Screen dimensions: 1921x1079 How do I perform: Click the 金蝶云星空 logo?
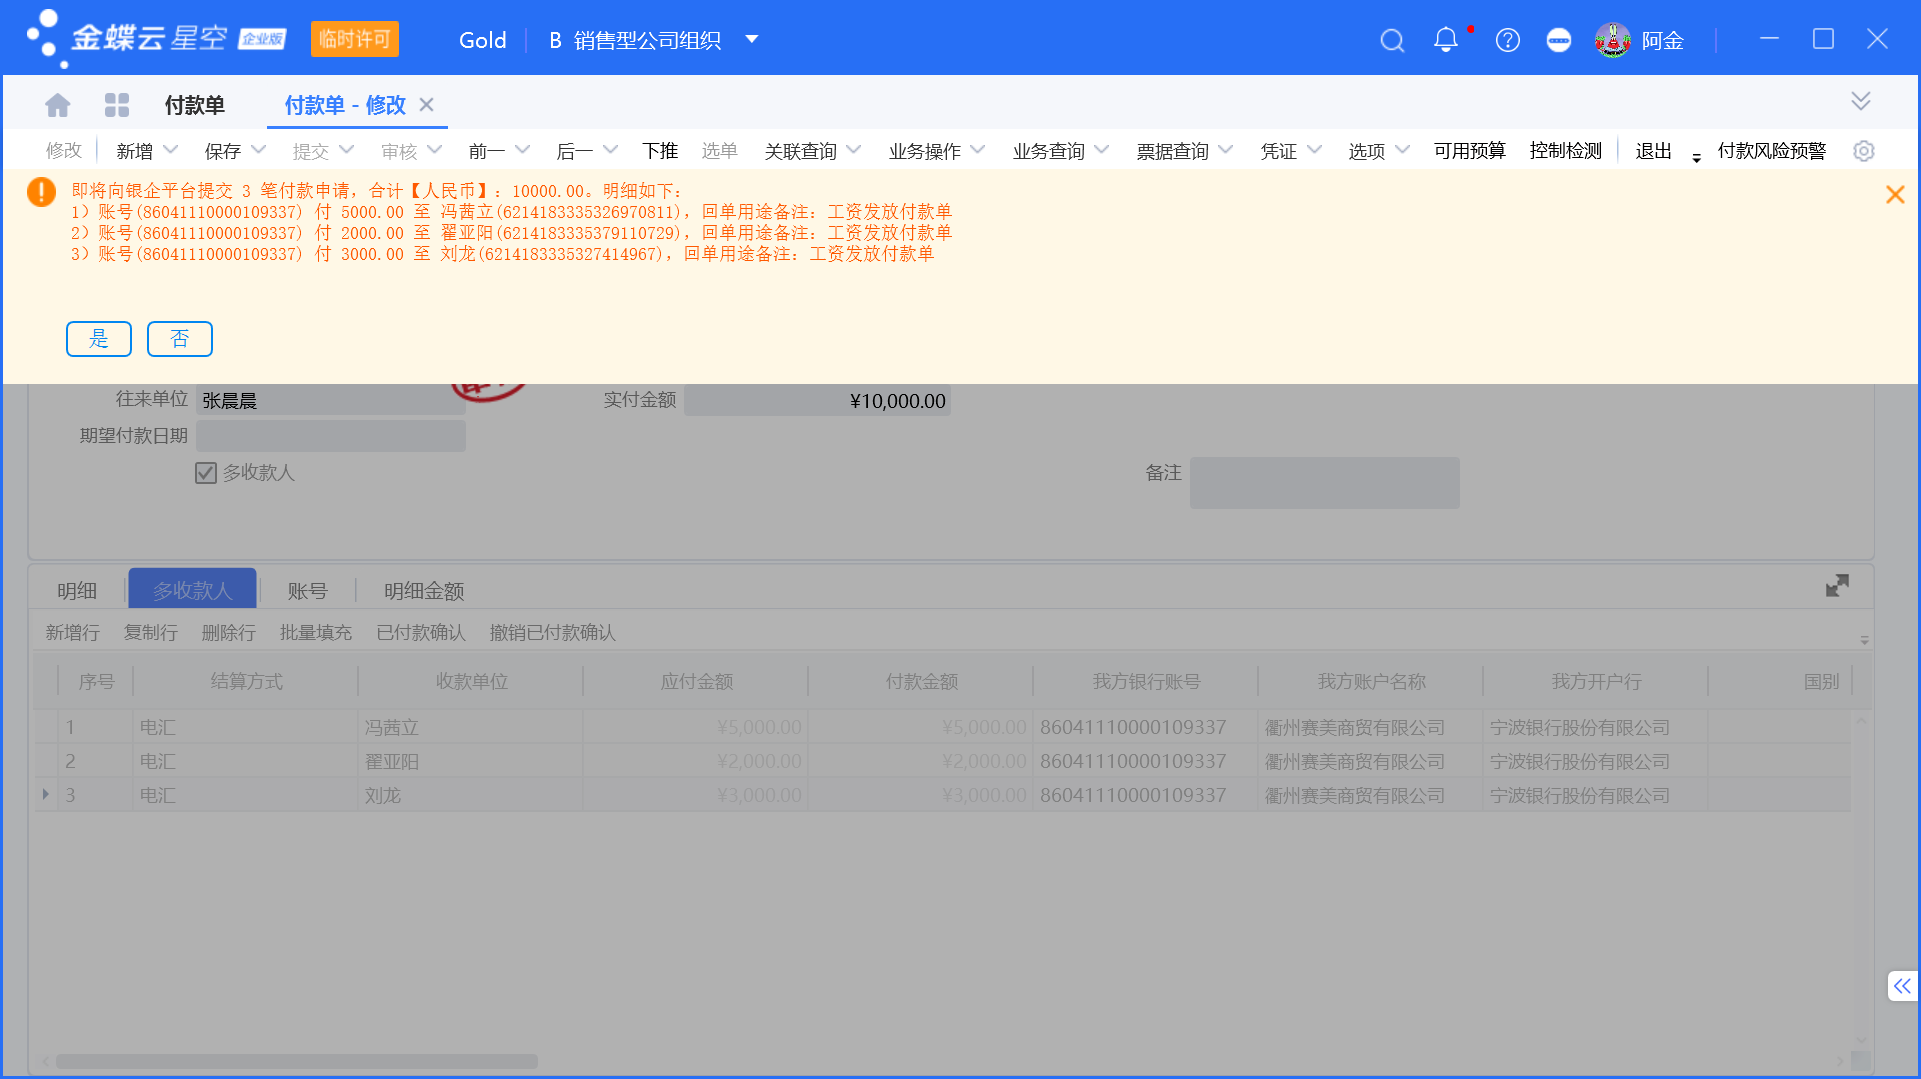point(155,38)
